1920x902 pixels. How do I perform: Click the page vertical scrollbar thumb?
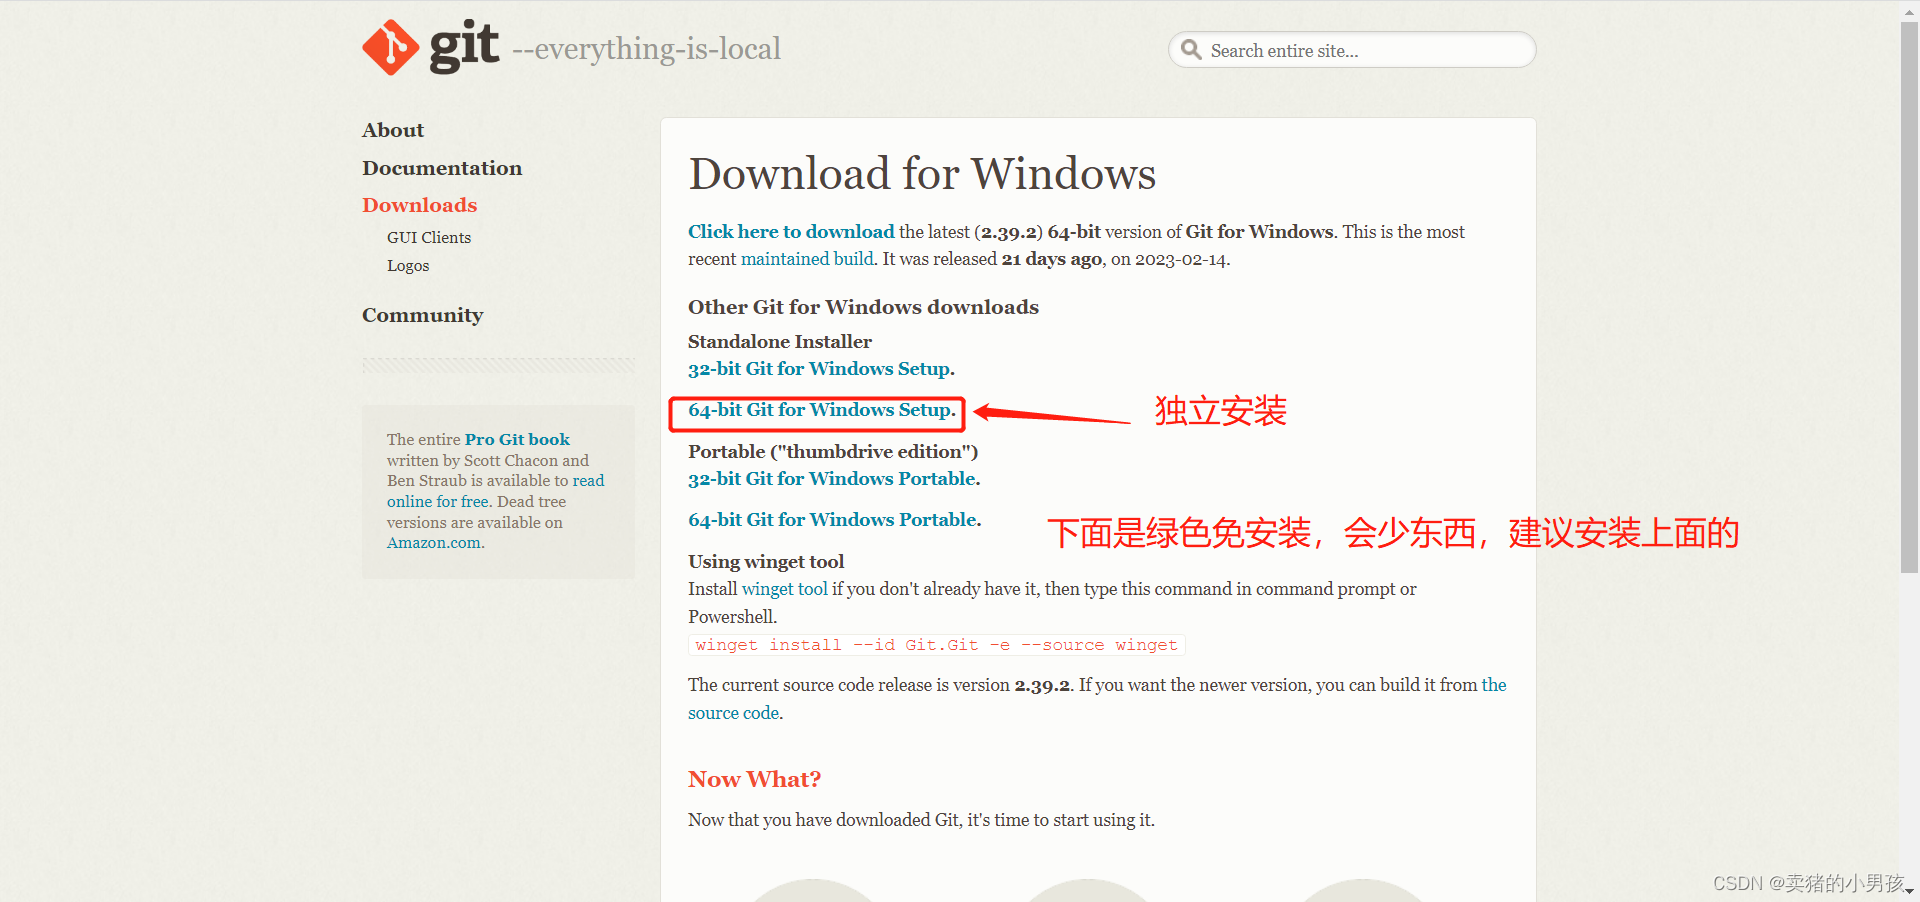1909,297
